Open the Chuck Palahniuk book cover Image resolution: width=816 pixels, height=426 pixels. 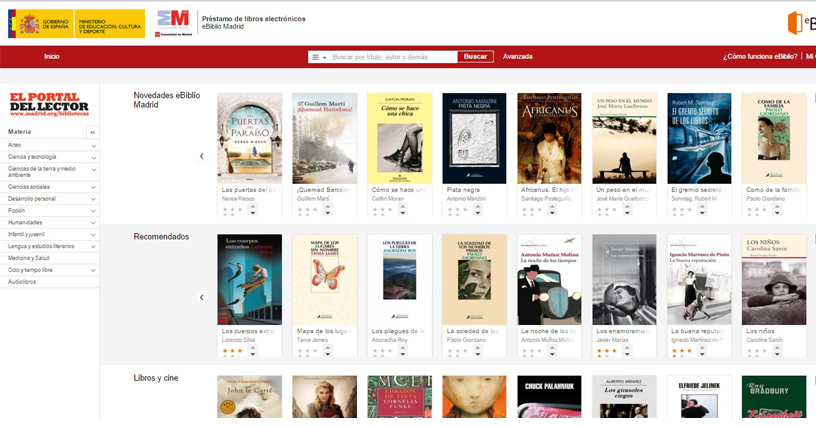pos(550,397)
